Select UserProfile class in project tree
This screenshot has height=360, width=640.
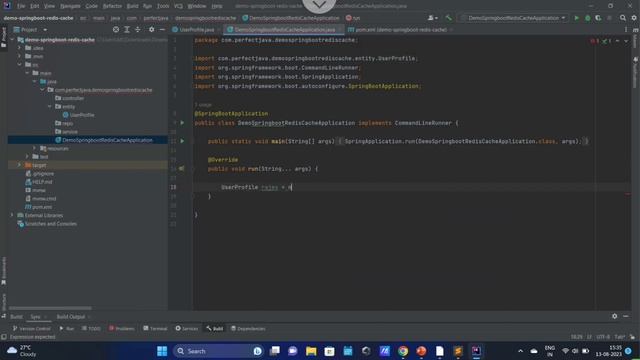tap(82, 115)
